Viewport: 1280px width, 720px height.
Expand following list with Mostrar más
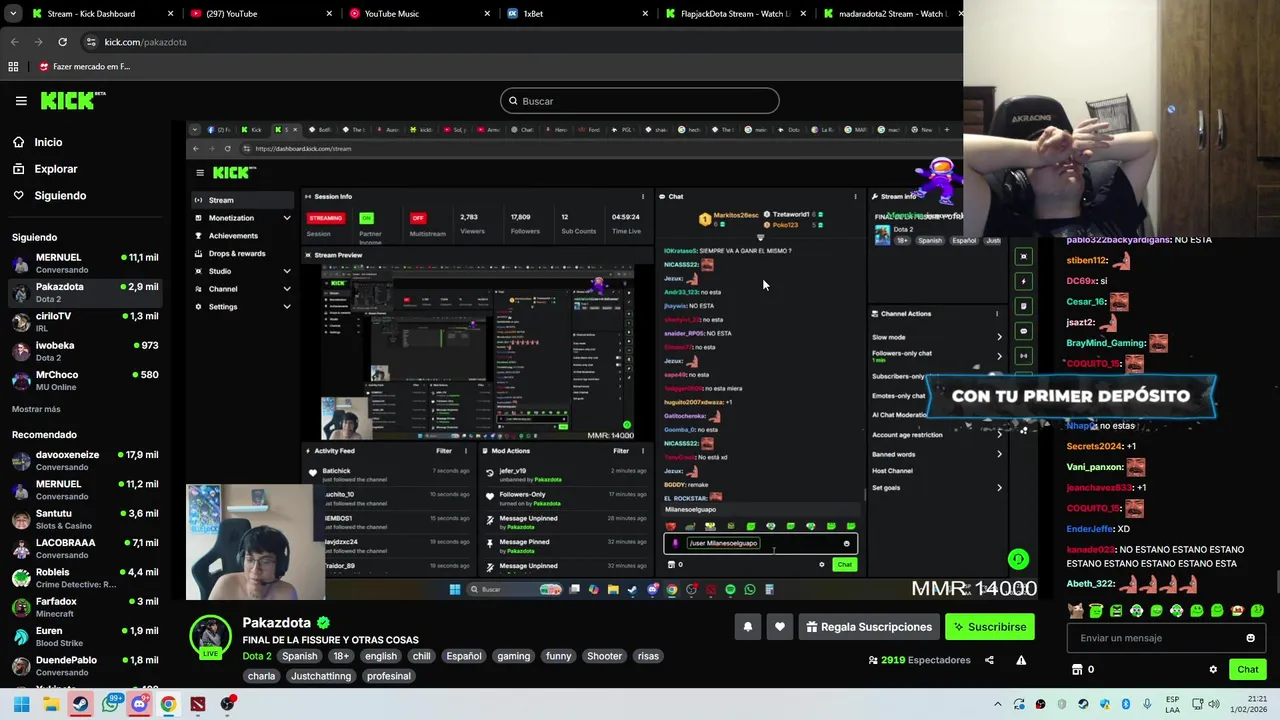[x=36, y=409]
